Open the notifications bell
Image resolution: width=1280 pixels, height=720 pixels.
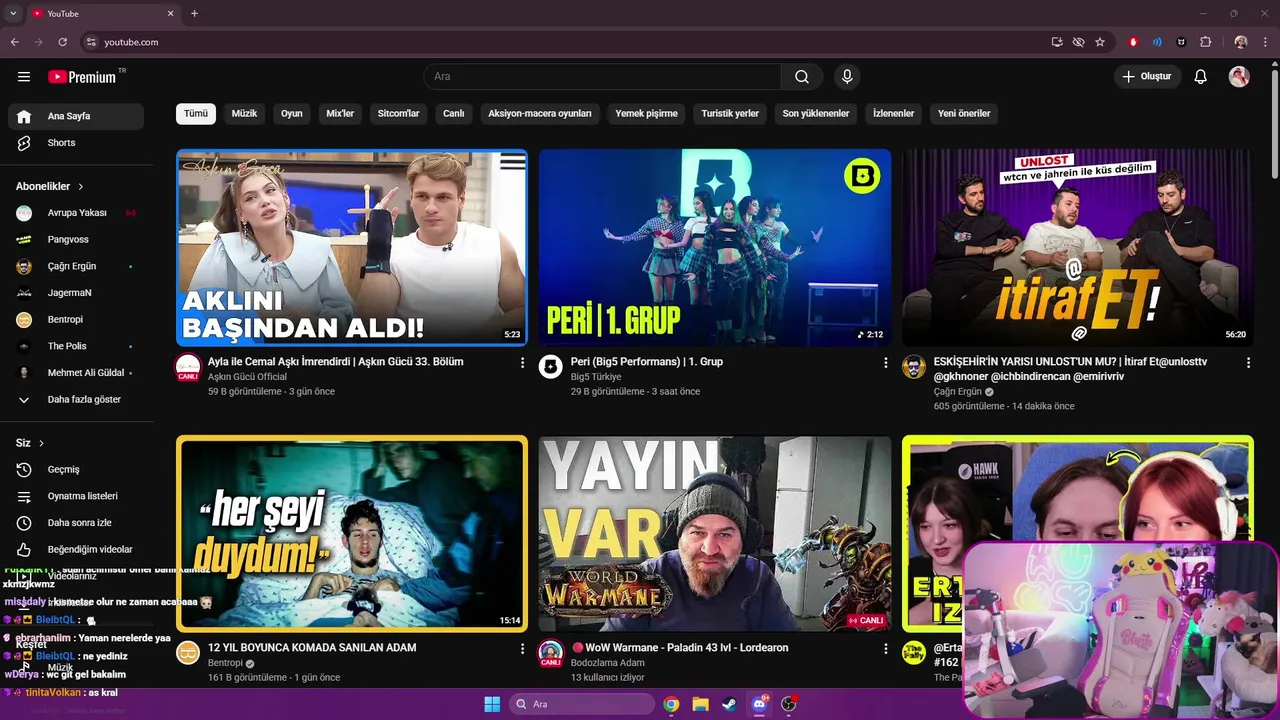coord(1201,77)
